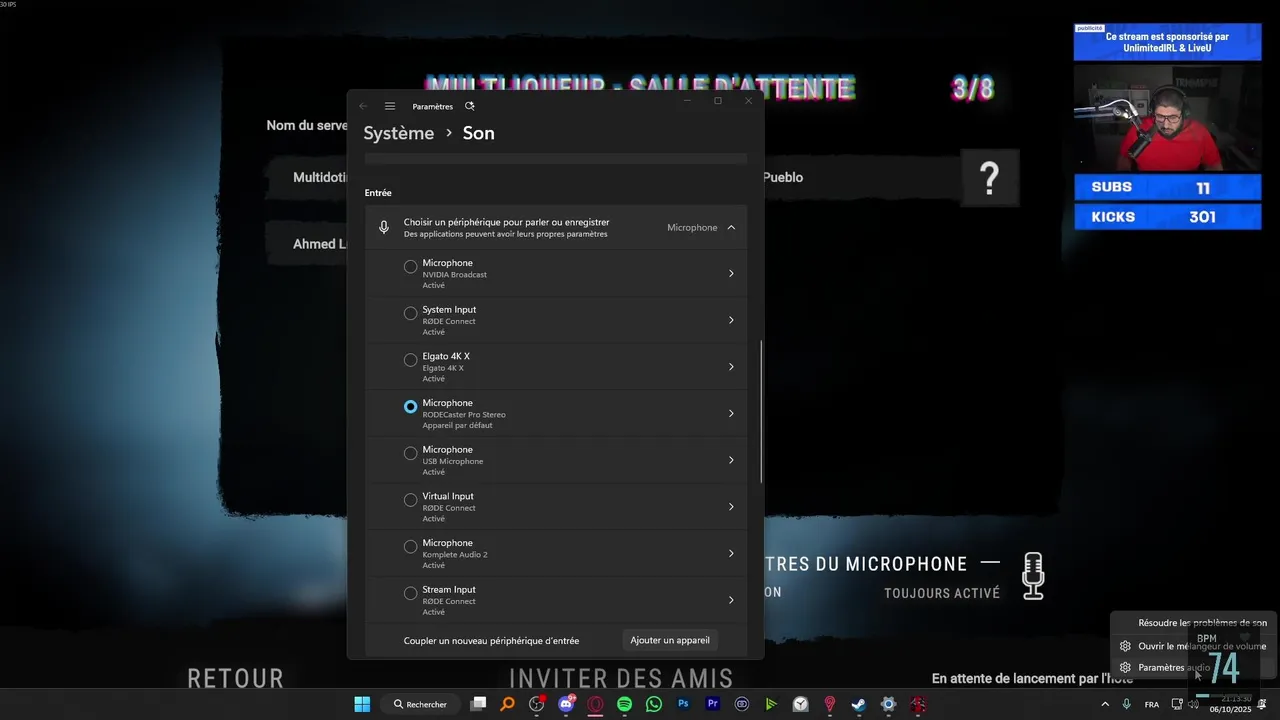Open Elgato 4K X details arrow
Viewport: 1280px width, 720px height.
[731, 367]
